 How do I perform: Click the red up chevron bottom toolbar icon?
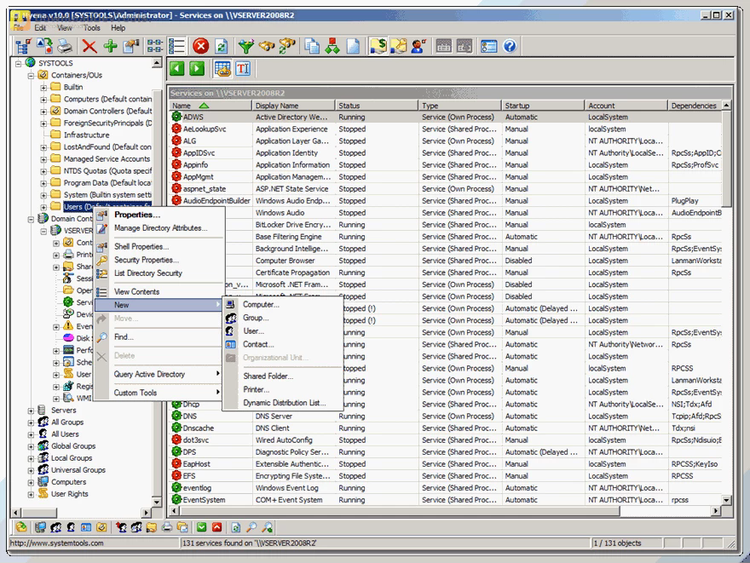click(x=217, y=527)
